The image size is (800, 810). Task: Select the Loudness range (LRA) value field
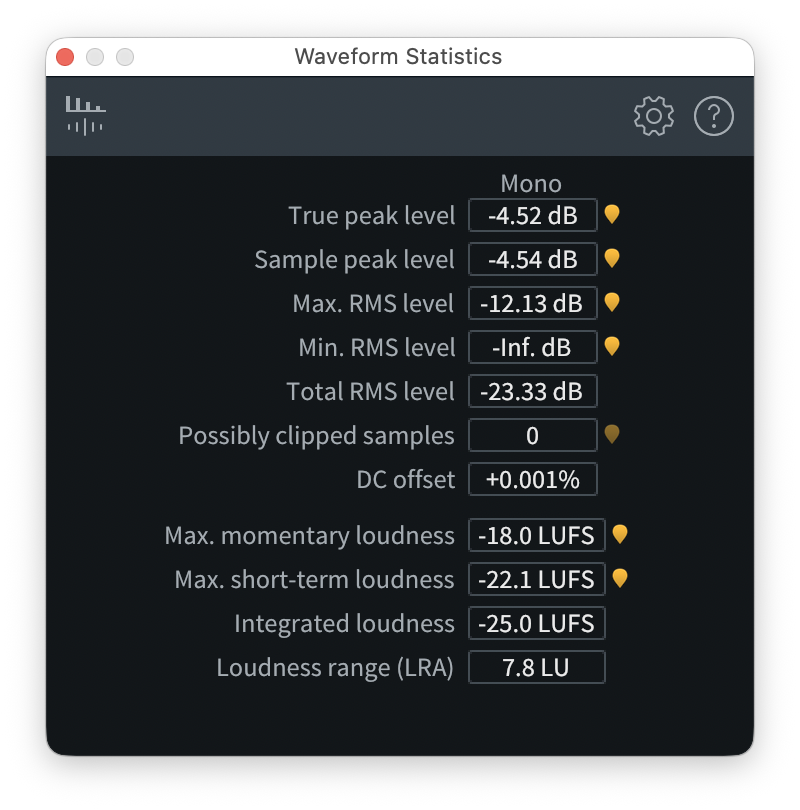point(537,667)
